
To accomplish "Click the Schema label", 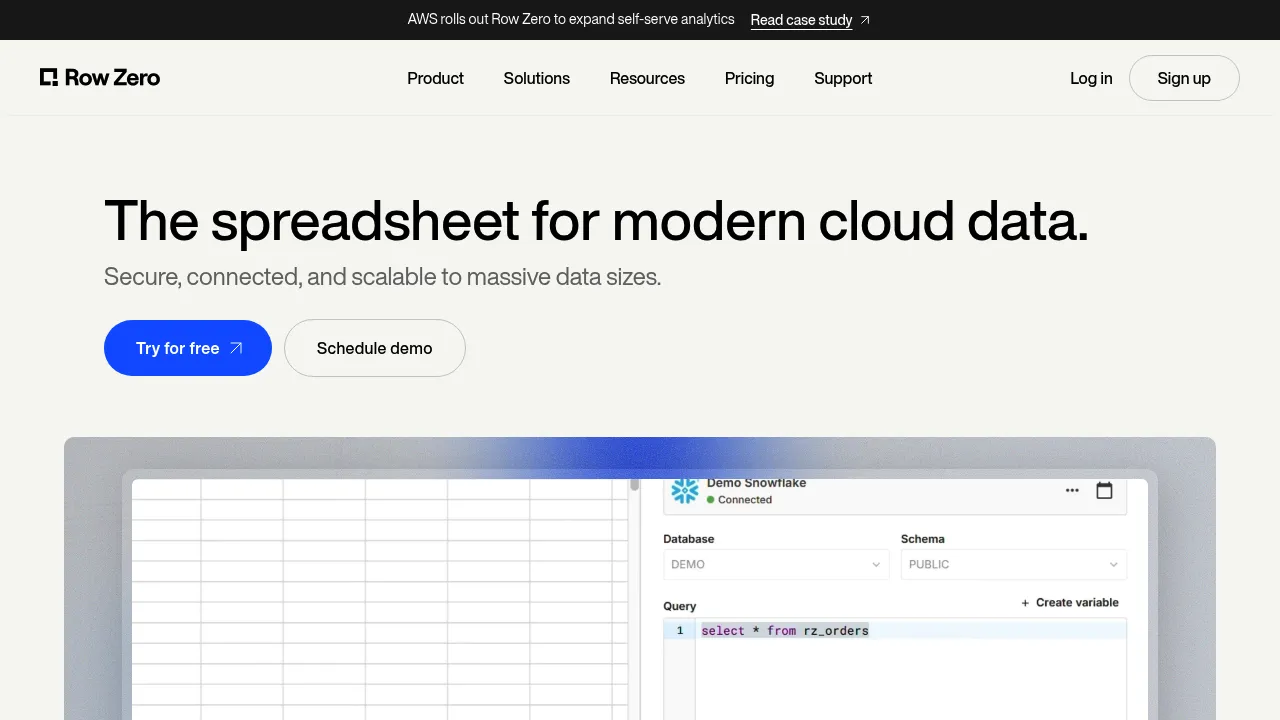I will tap(923, 538).
